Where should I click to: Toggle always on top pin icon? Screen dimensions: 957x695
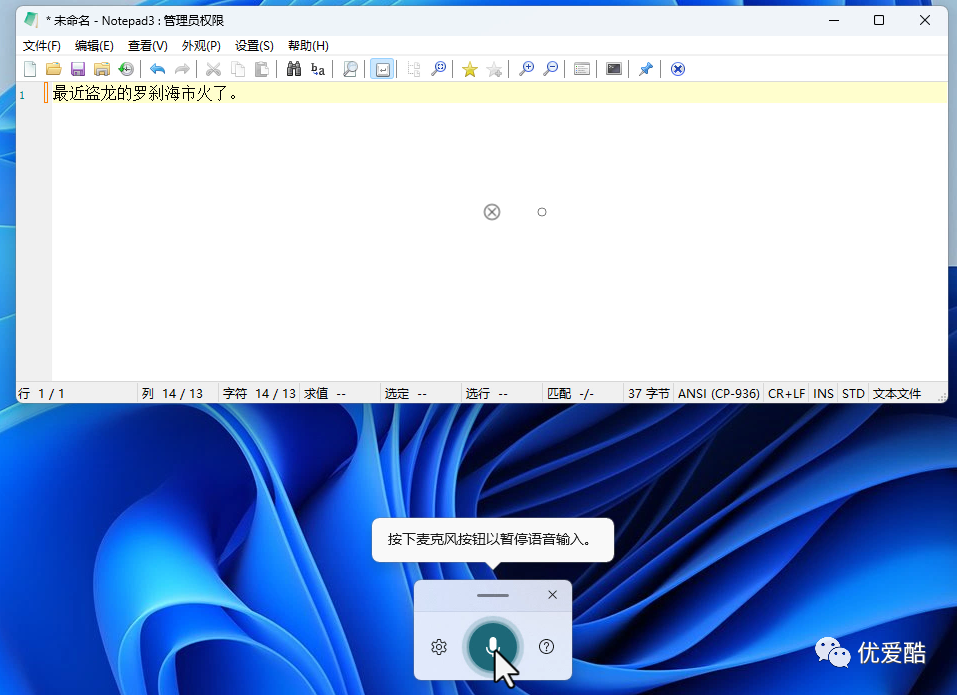646,69
